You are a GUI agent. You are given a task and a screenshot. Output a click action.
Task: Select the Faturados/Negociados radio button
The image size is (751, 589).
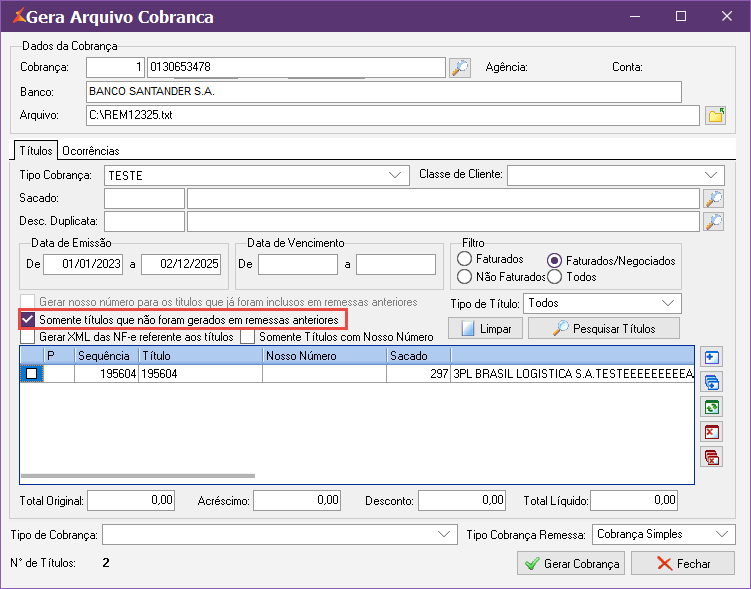pyautogui.click(x=554, y=261)
